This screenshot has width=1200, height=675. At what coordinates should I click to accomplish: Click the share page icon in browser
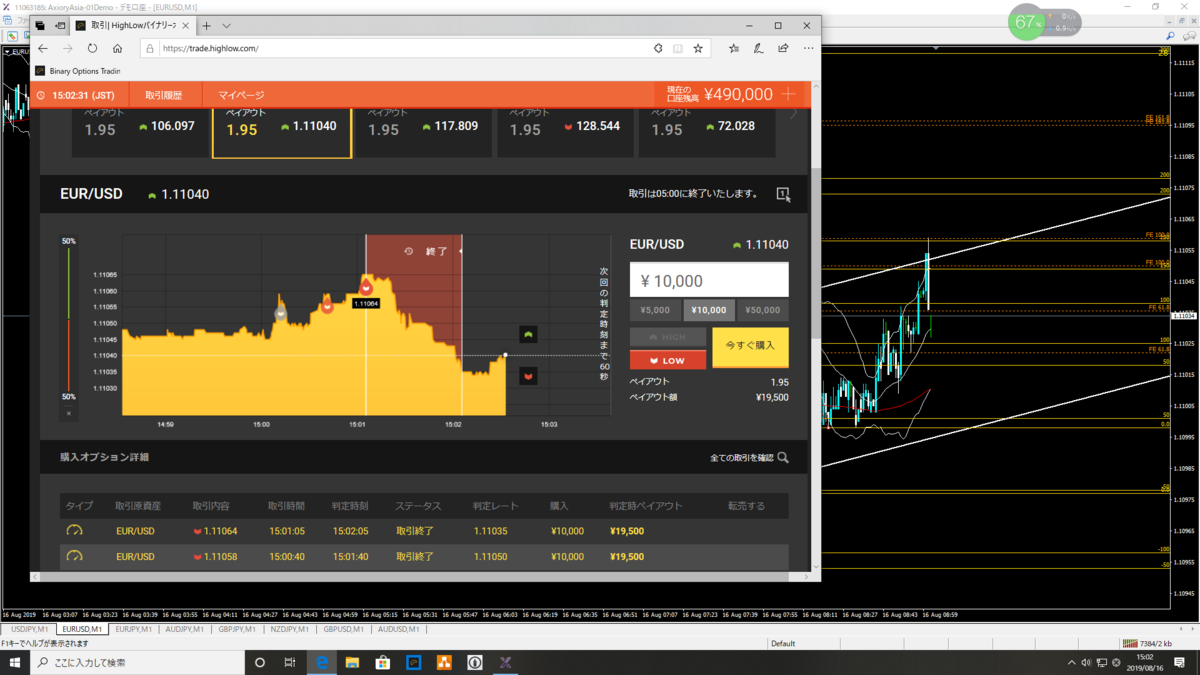pos(784,48)
